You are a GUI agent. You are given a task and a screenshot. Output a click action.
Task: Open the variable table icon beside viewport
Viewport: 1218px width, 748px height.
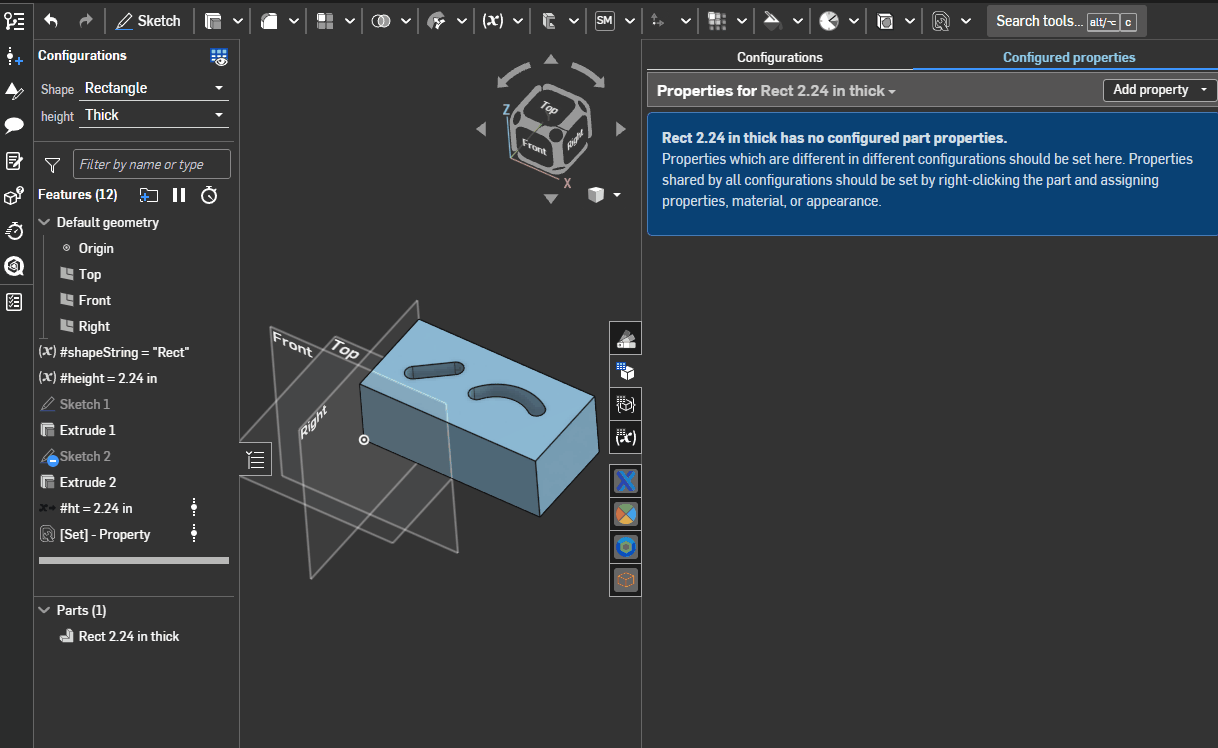626,437
